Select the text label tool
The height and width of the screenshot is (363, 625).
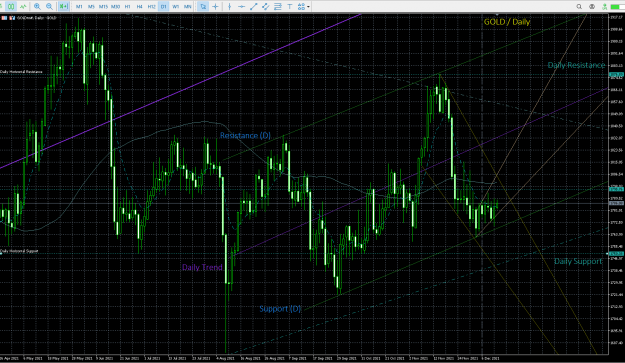(x=290, y=6)
